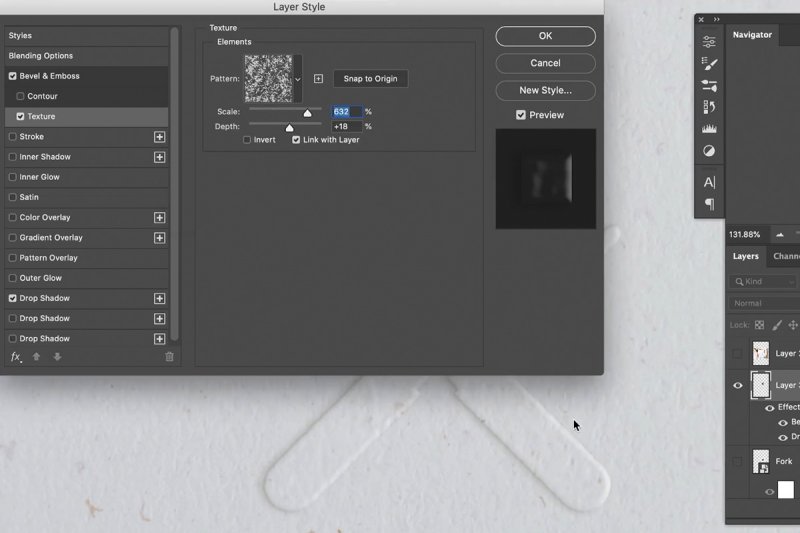
Task: Disable the Preview checkbox
Action: pos(521,115)
